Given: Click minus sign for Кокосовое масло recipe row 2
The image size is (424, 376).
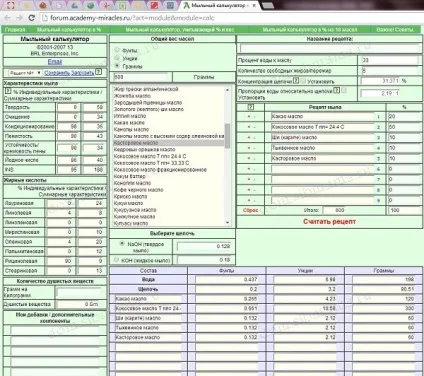Looking at the screenshot, I should pos(254,127).
